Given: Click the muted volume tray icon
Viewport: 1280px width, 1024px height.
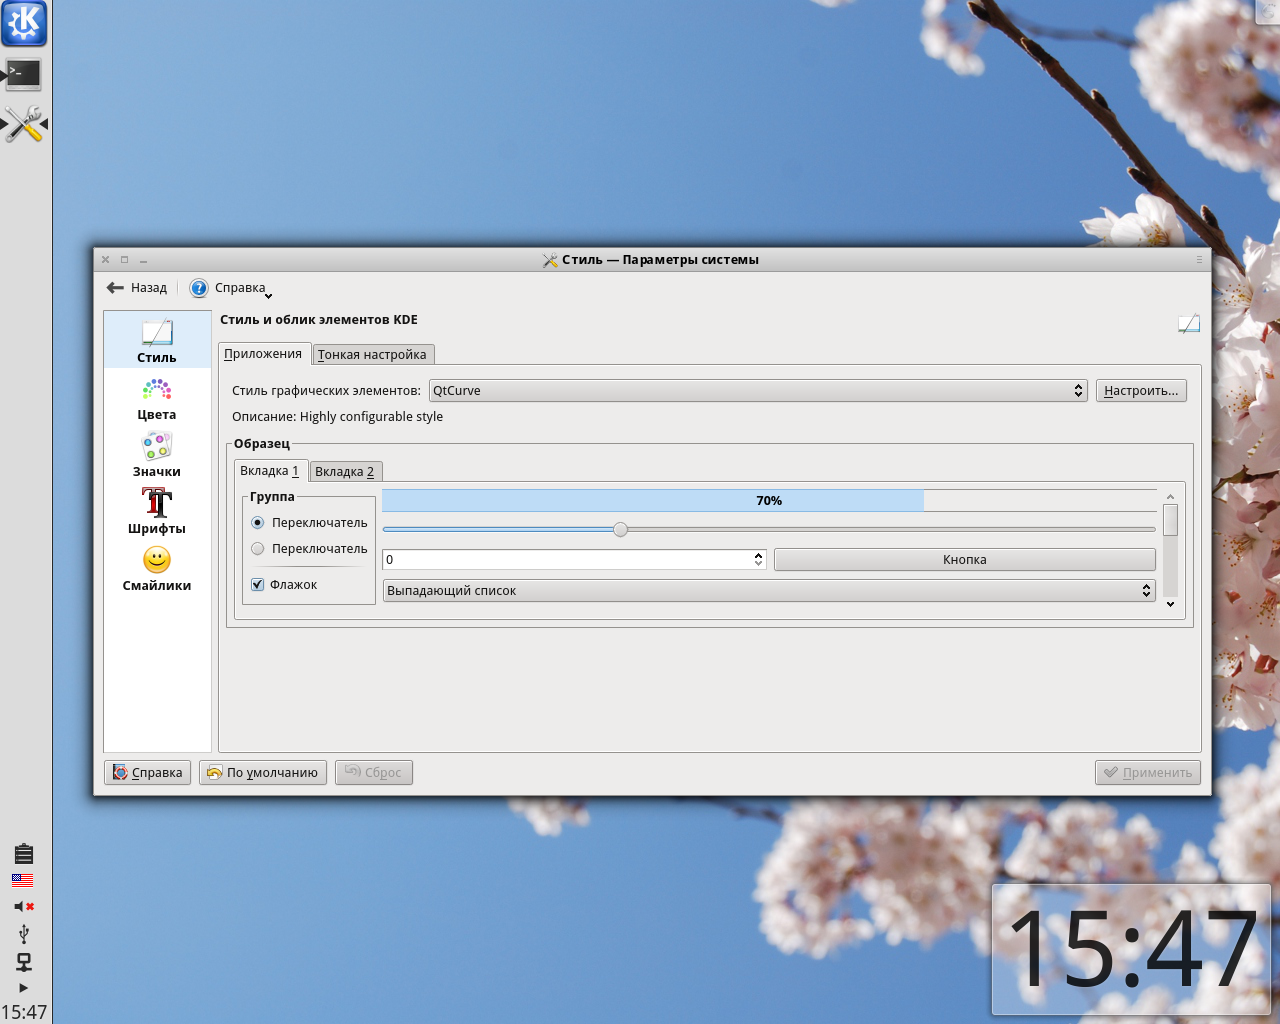Looking at the screenshot, I should tap(24, 906).
